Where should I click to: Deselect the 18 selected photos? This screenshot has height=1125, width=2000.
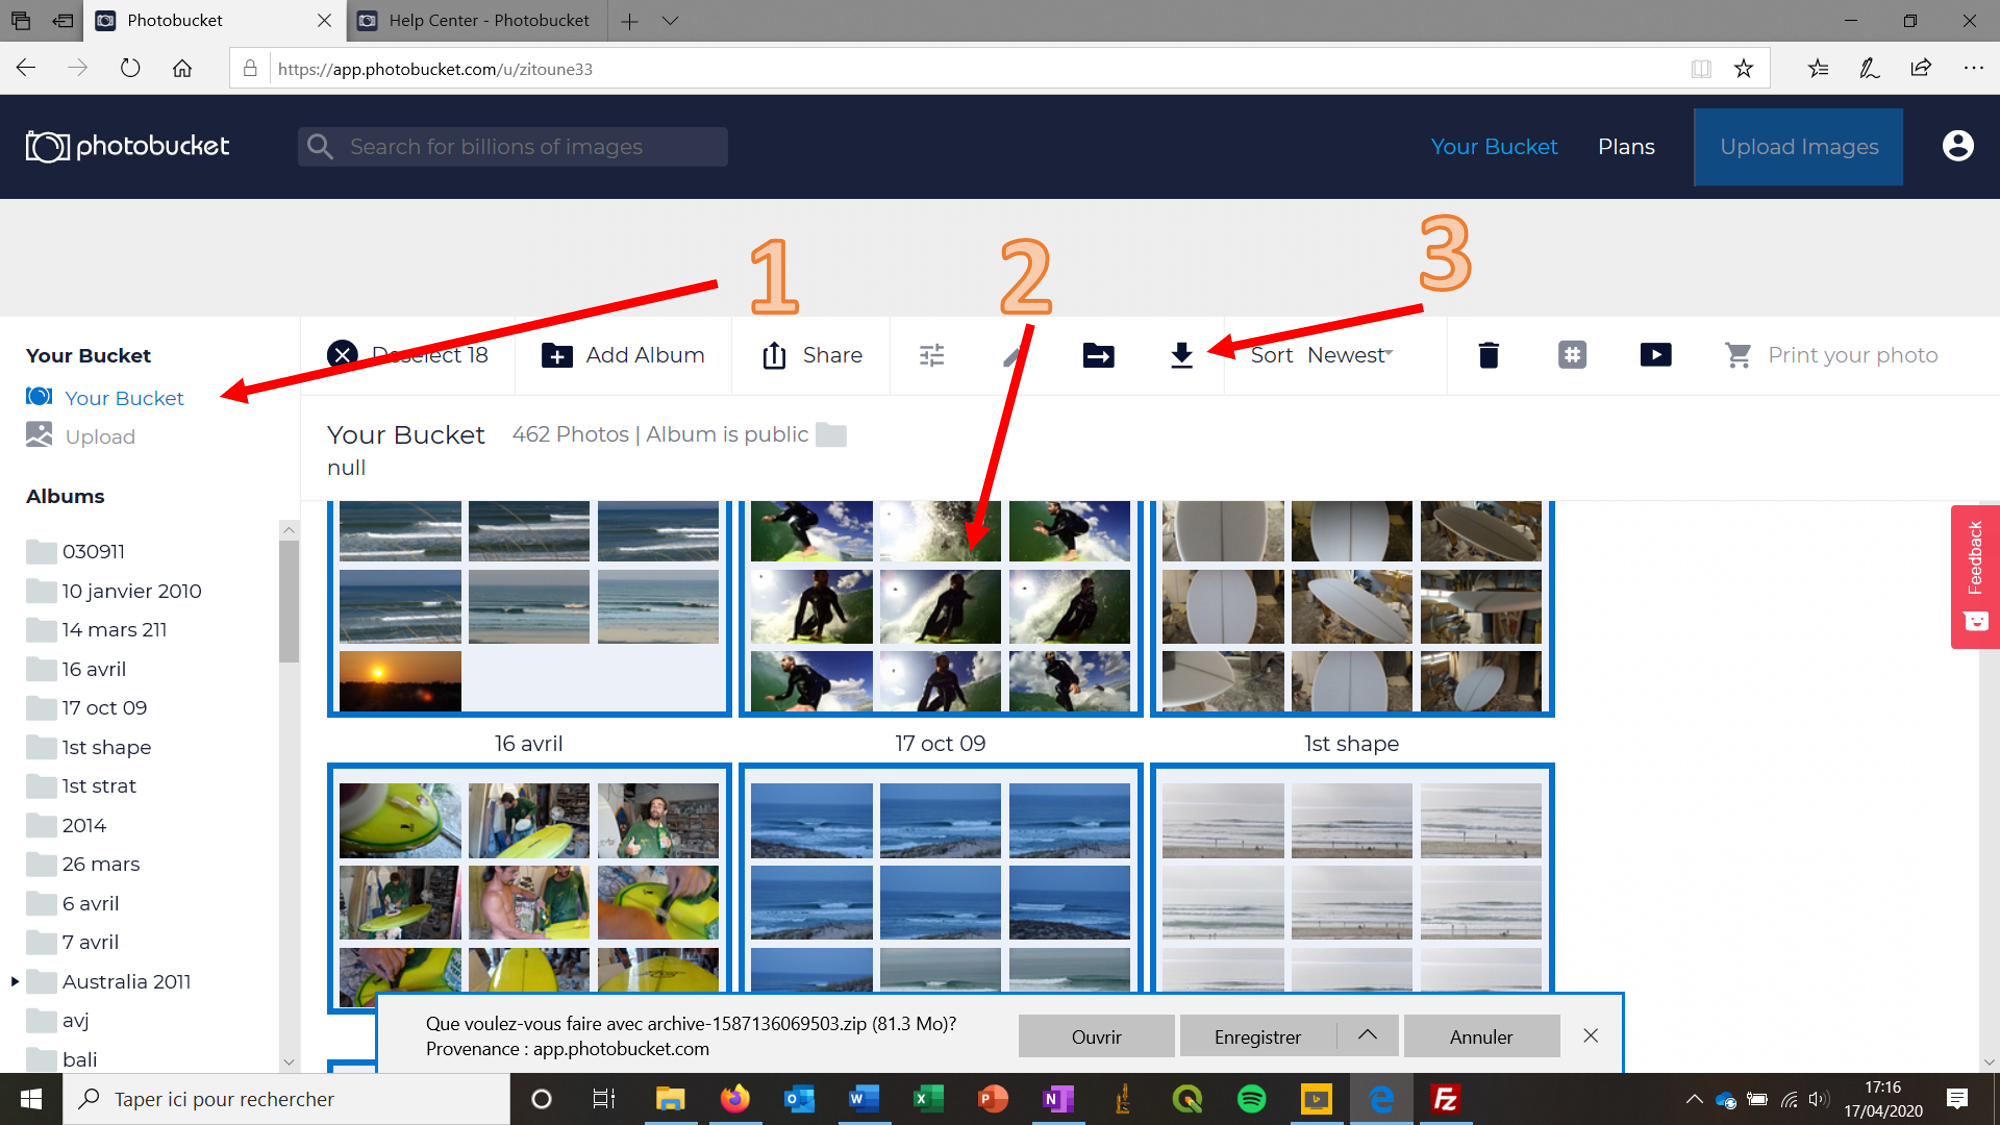[x=410, y=355]
